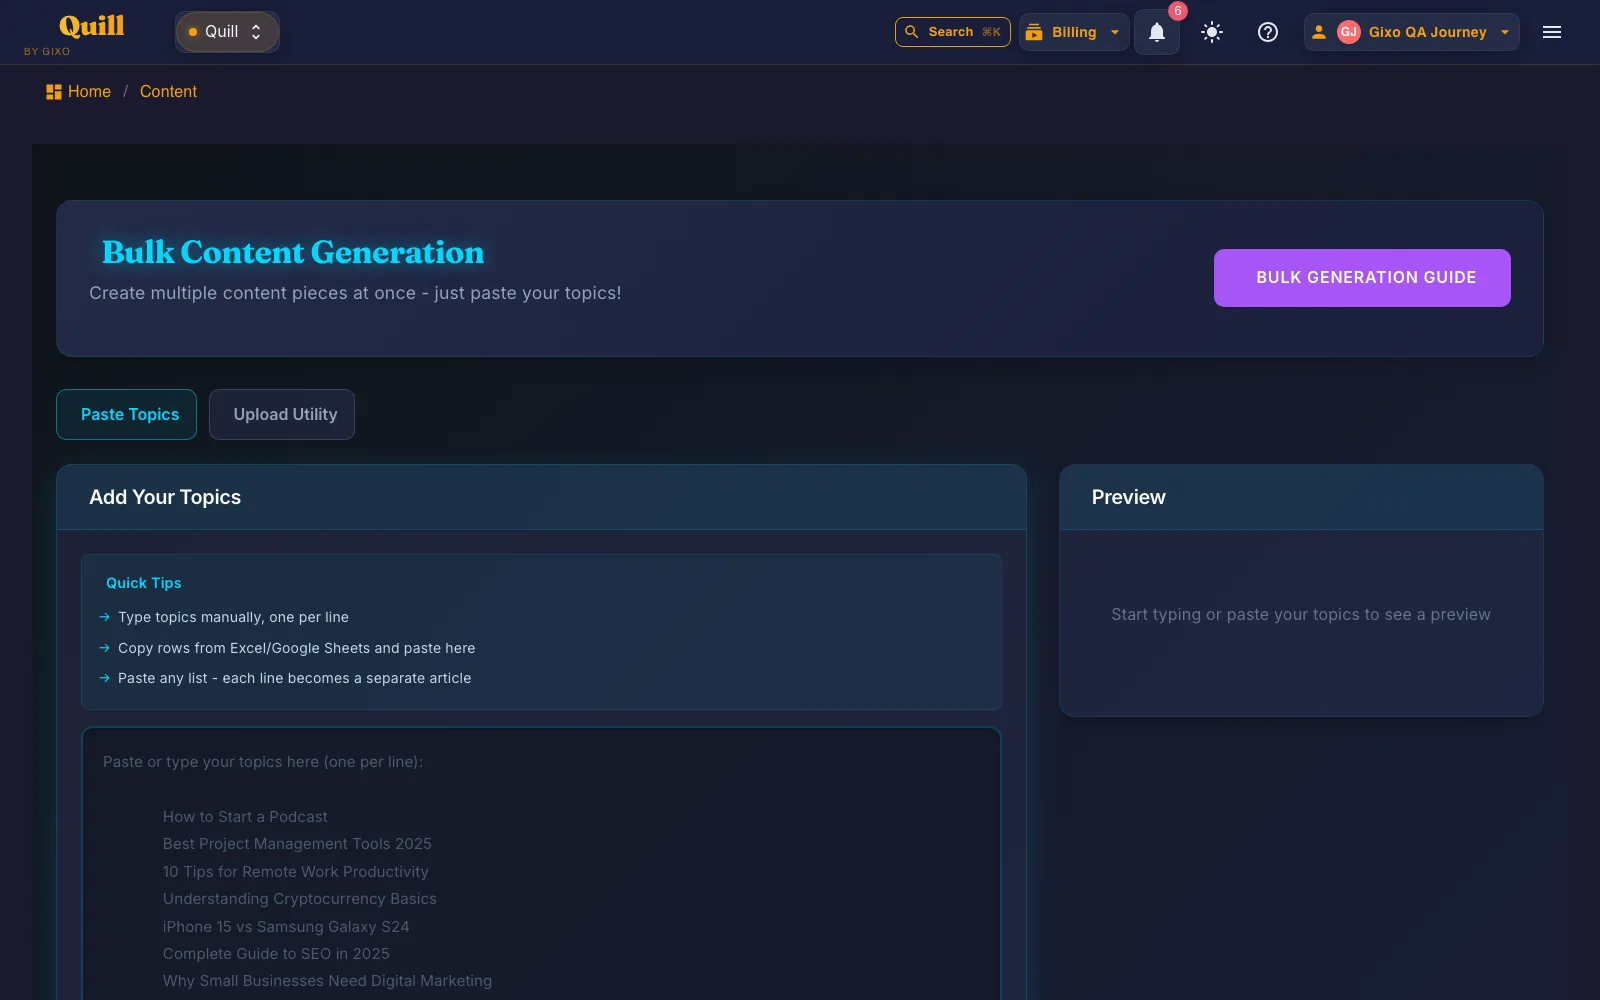Open notifications bell
The height and width of the screenshot is (1000, 1600).
pyautogui.click(x=1157, y=32)
